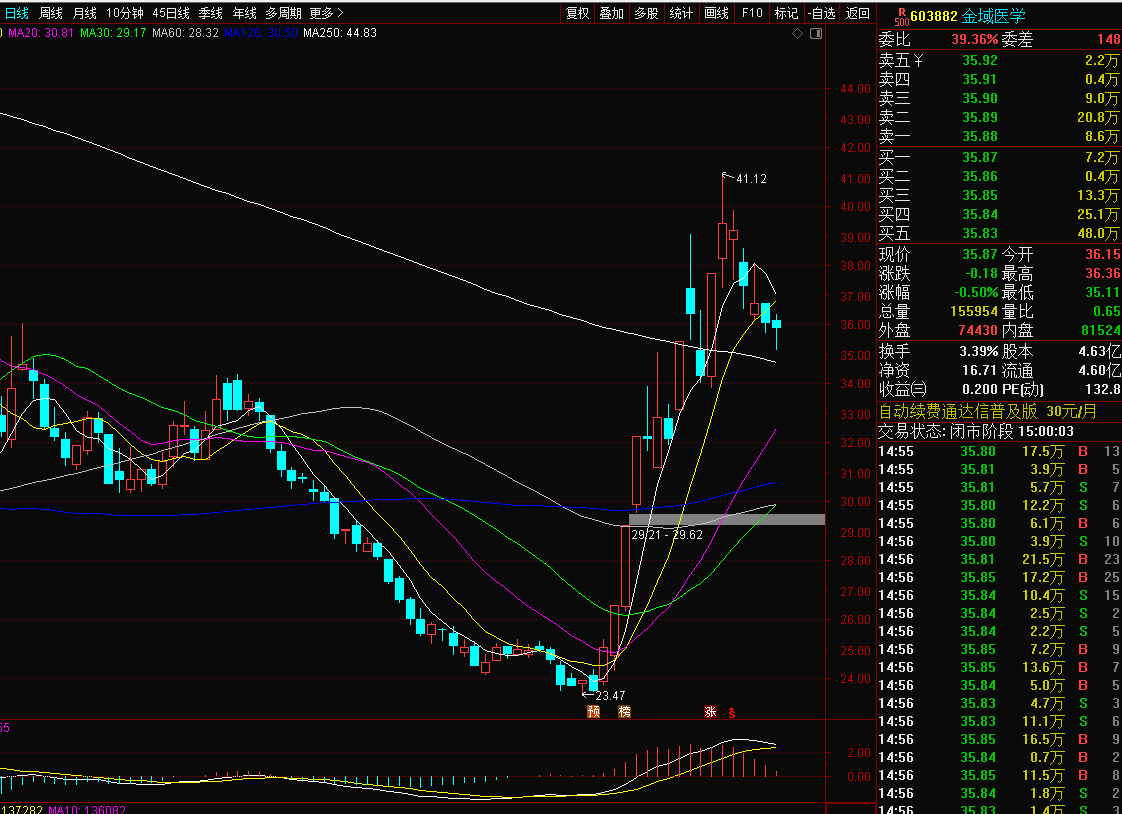The image size is (1122, 814).
Task: Click the 总量 value 155954
Action: [974, 311]
